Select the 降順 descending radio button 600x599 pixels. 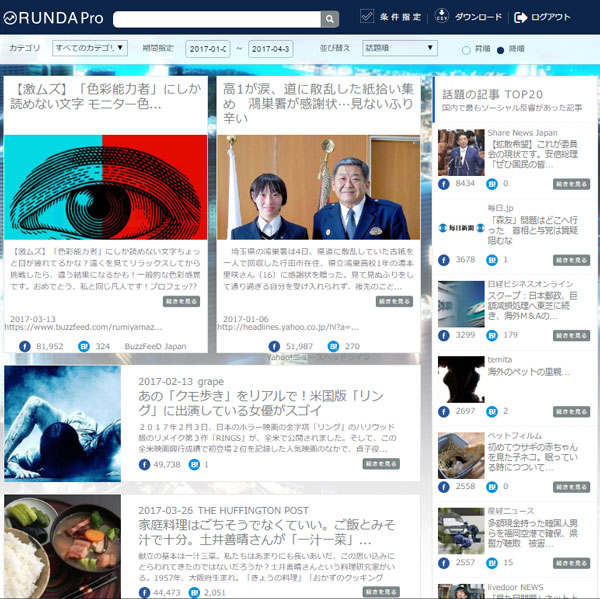pos(500,50)
